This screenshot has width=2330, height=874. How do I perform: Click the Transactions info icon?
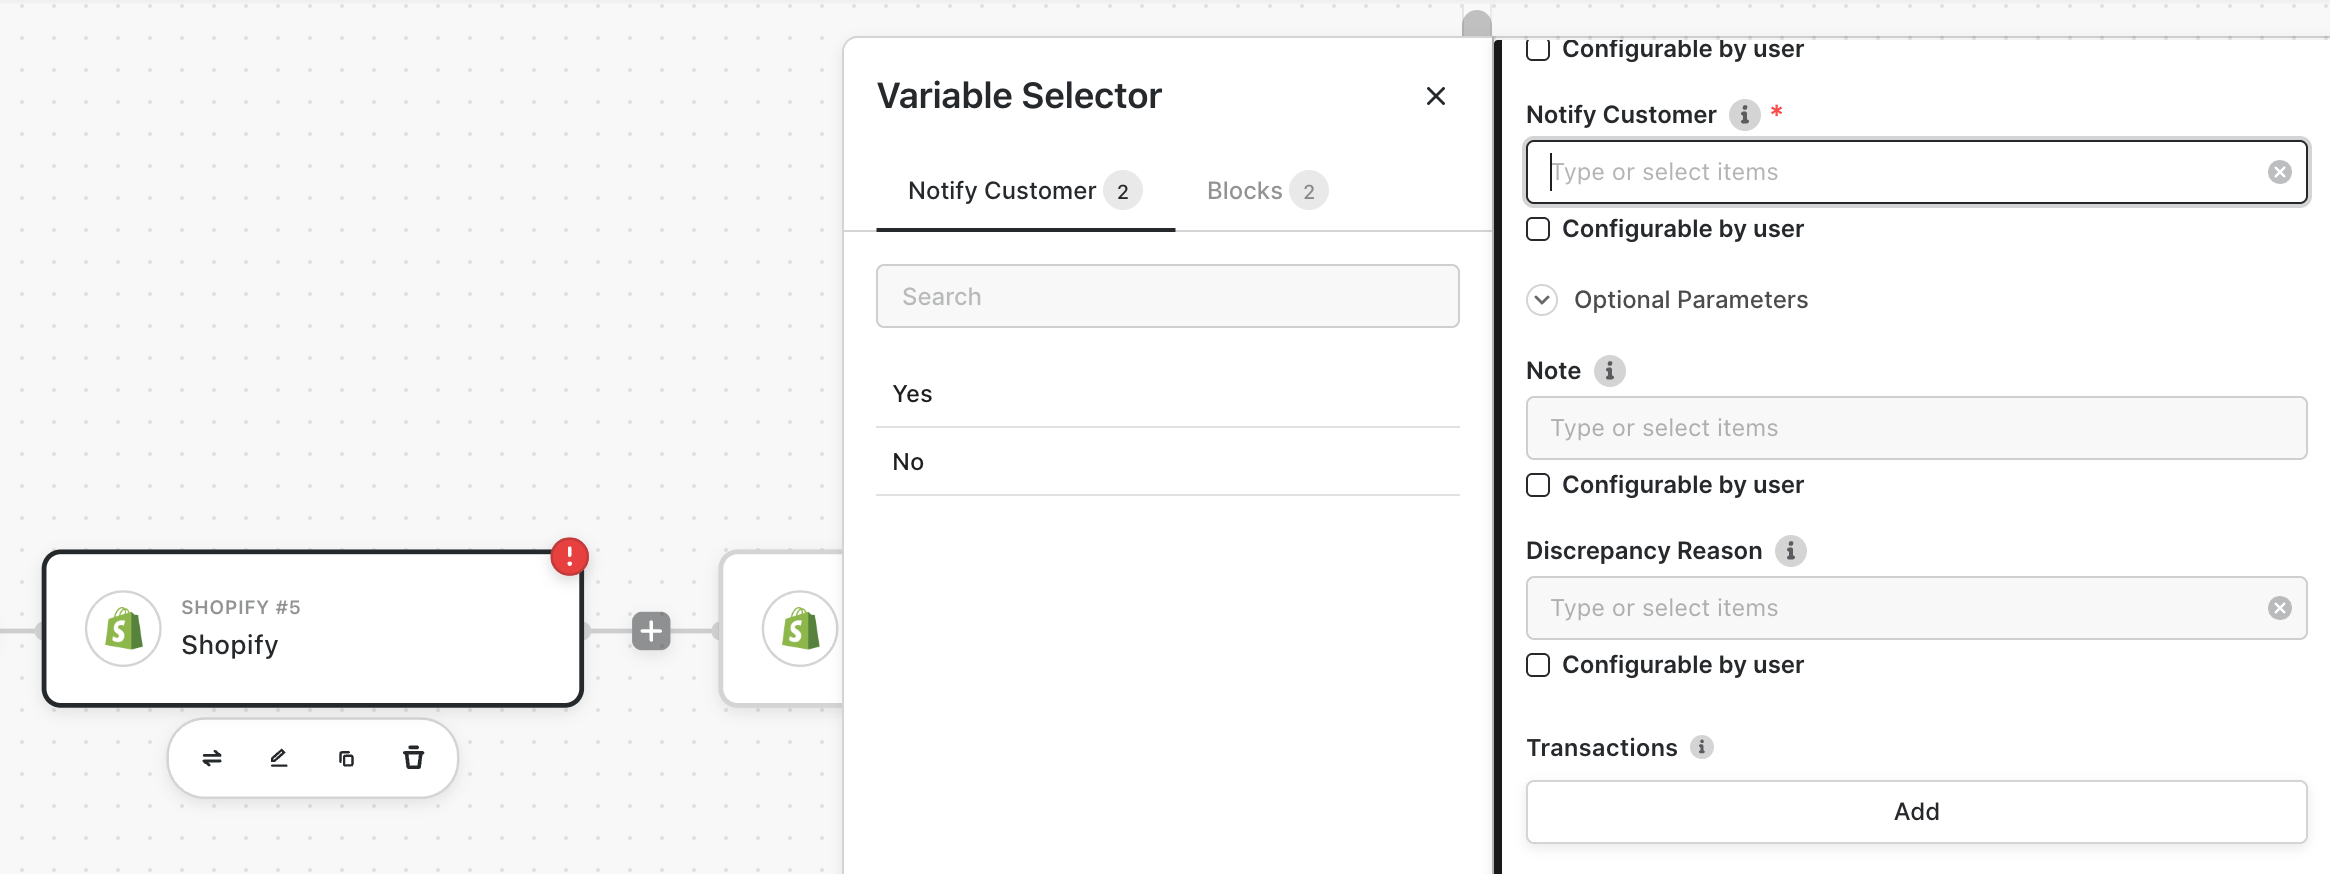(x=1701, y=747)
